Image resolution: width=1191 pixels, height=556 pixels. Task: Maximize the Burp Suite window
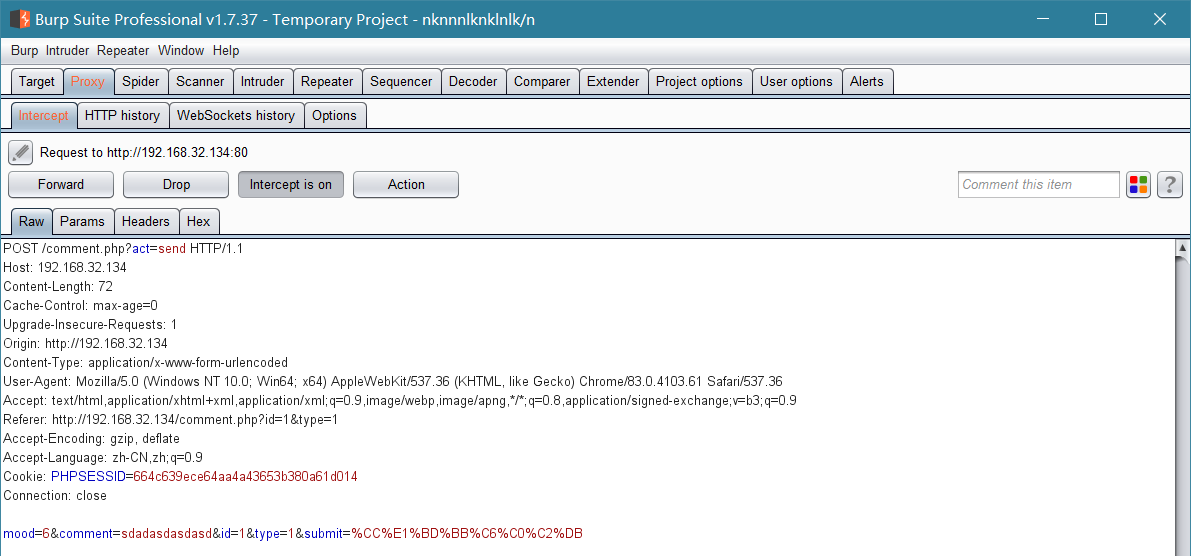(x=1101, y=20)
